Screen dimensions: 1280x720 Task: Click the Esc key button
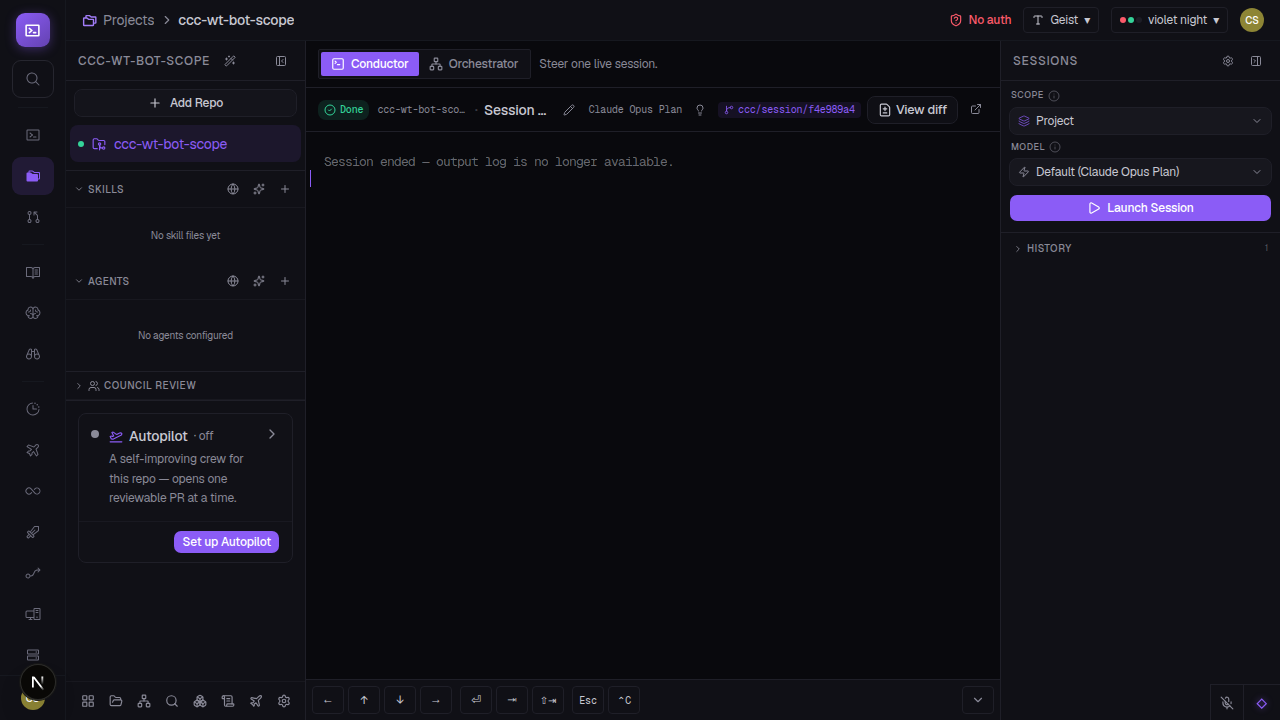click(x=588, y=700)
